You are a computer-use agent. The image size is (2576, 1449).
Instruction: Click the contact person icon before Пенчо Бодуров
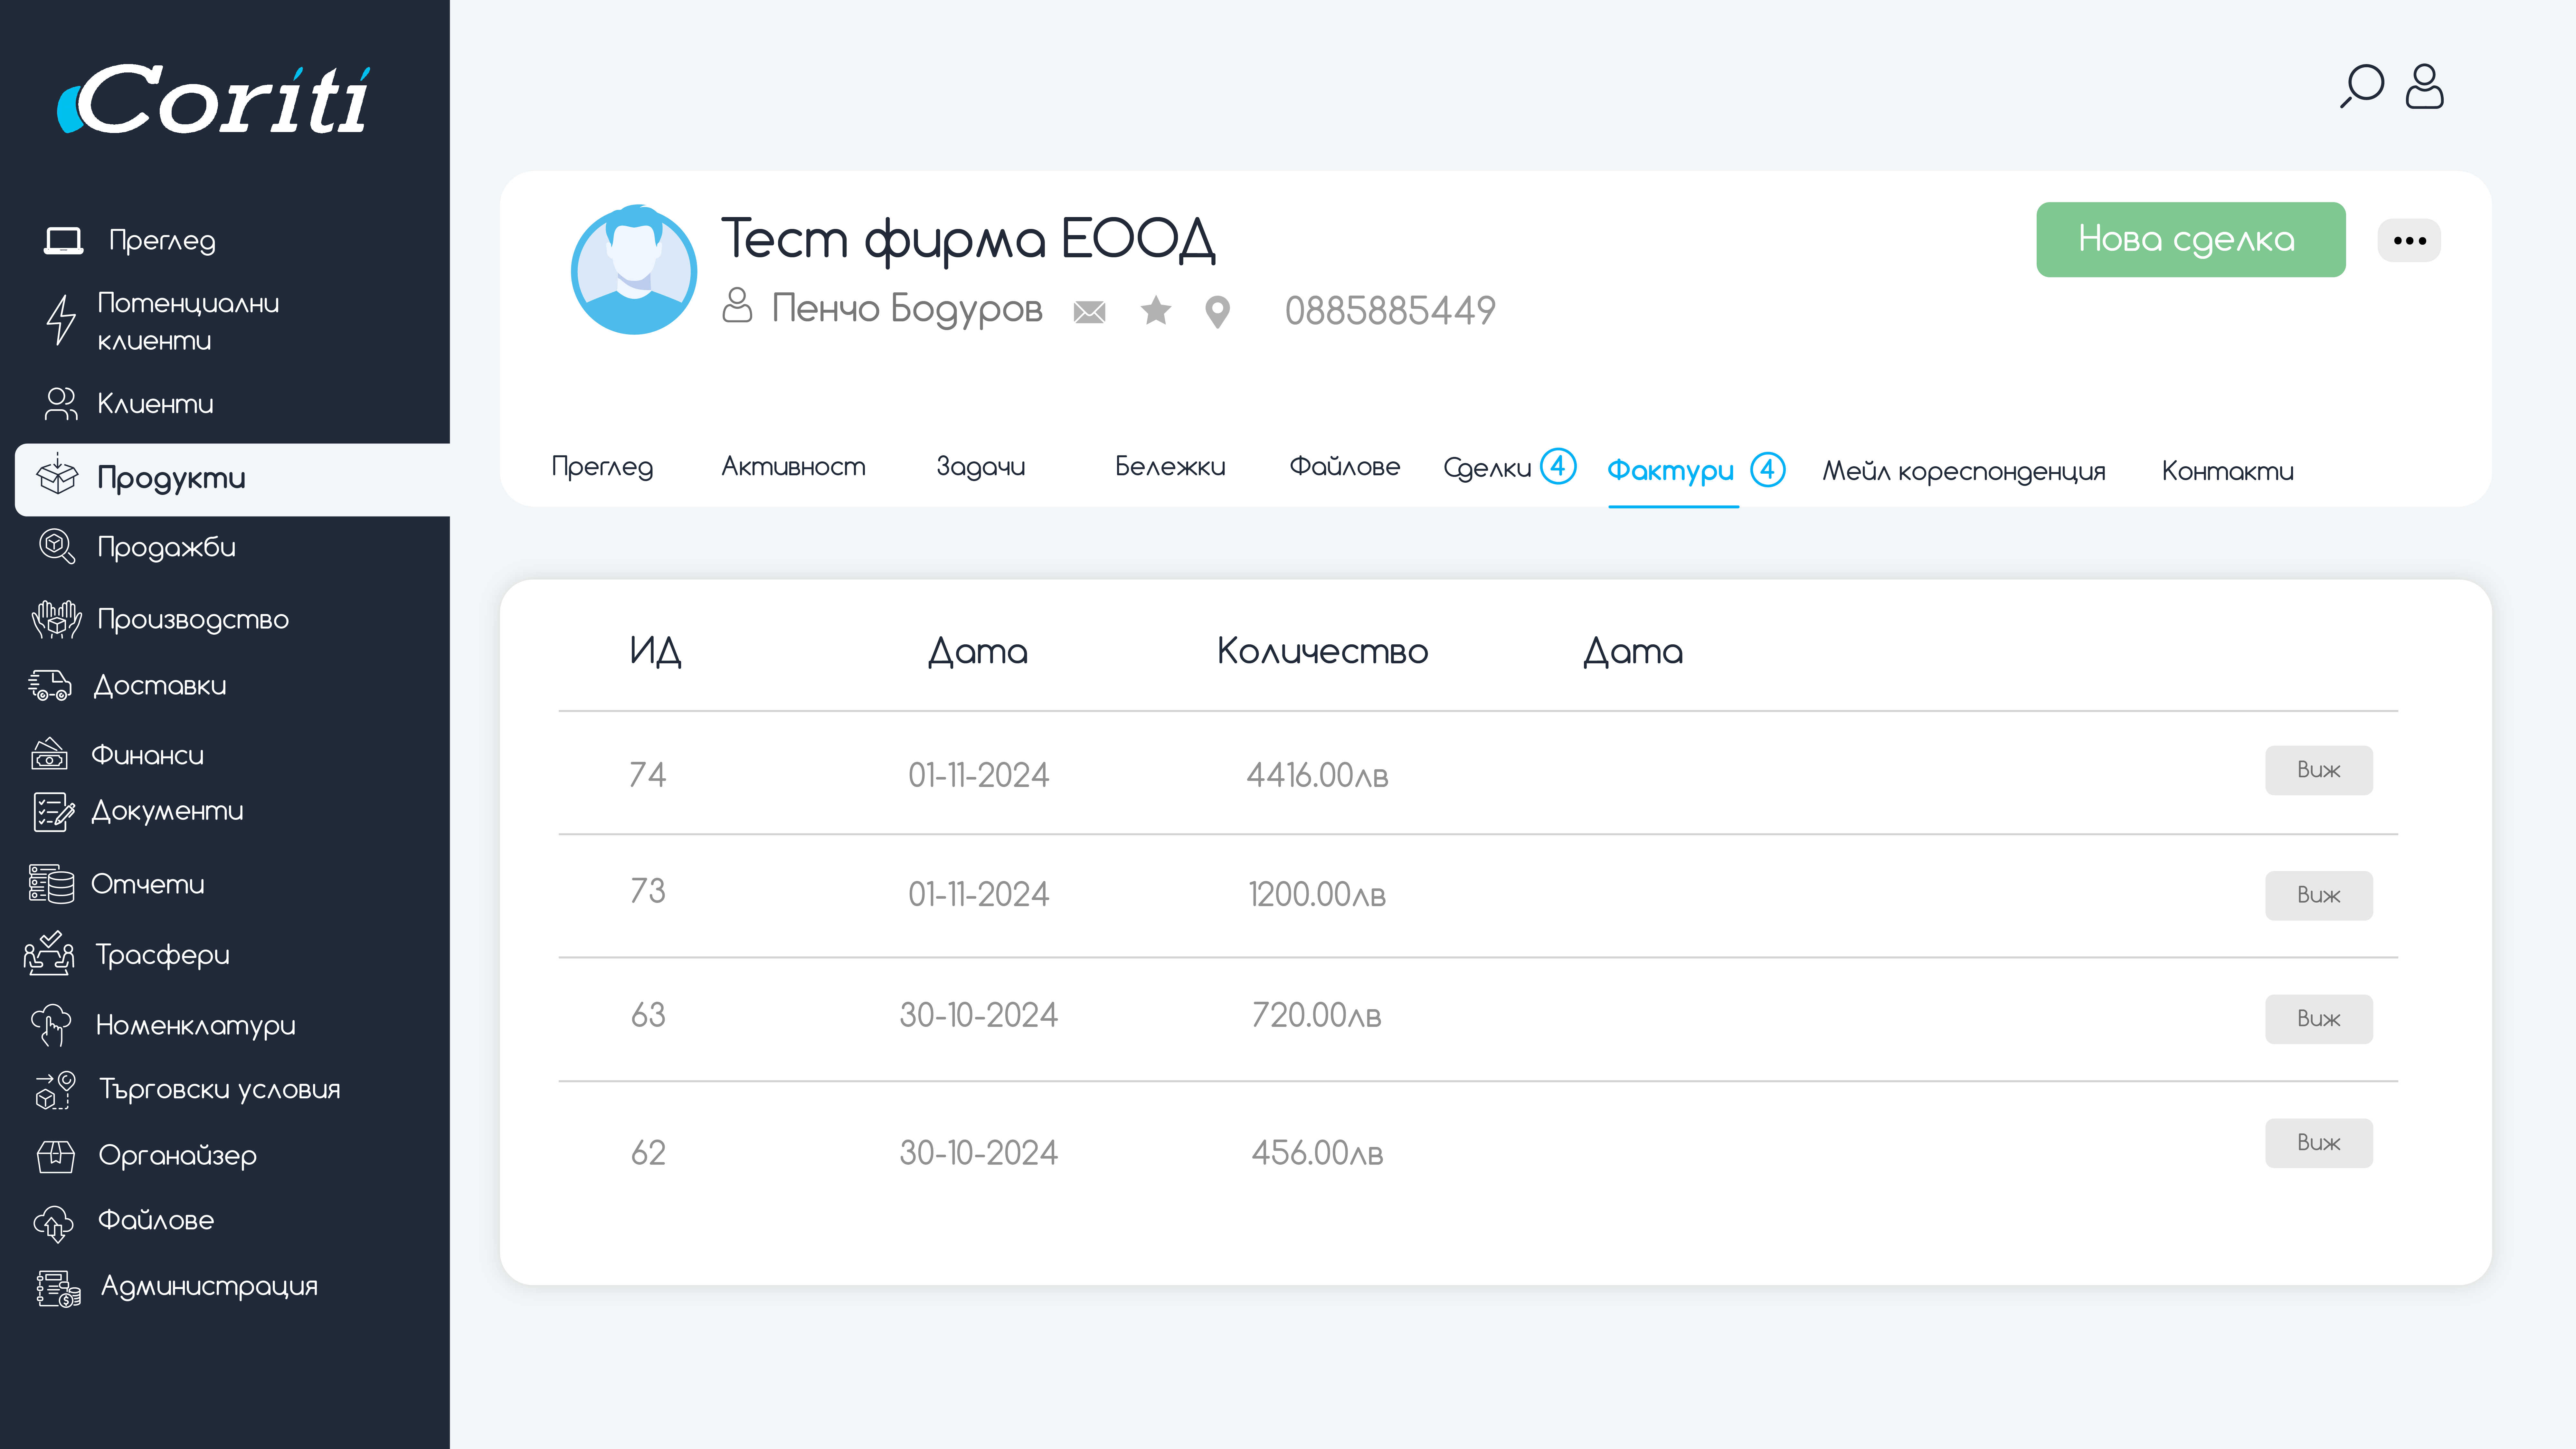pyautogui.click(x=737, y=305)
